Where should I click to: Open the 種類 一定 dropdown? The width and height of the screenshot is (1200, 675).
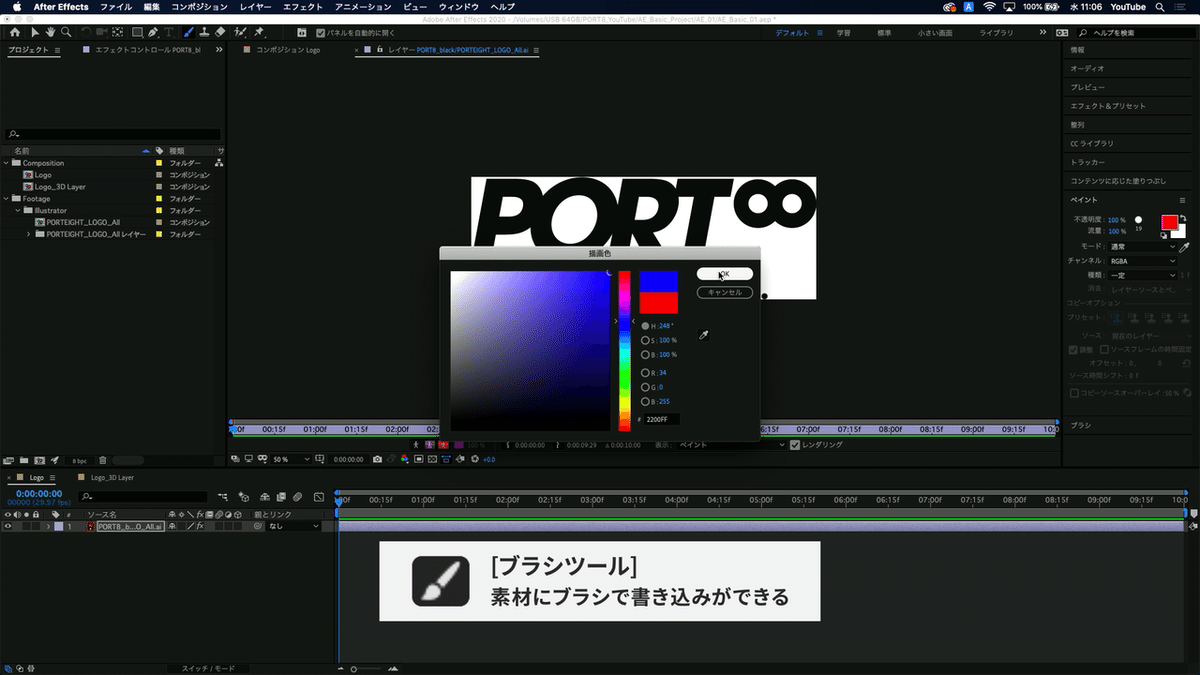pos(1143,275)
